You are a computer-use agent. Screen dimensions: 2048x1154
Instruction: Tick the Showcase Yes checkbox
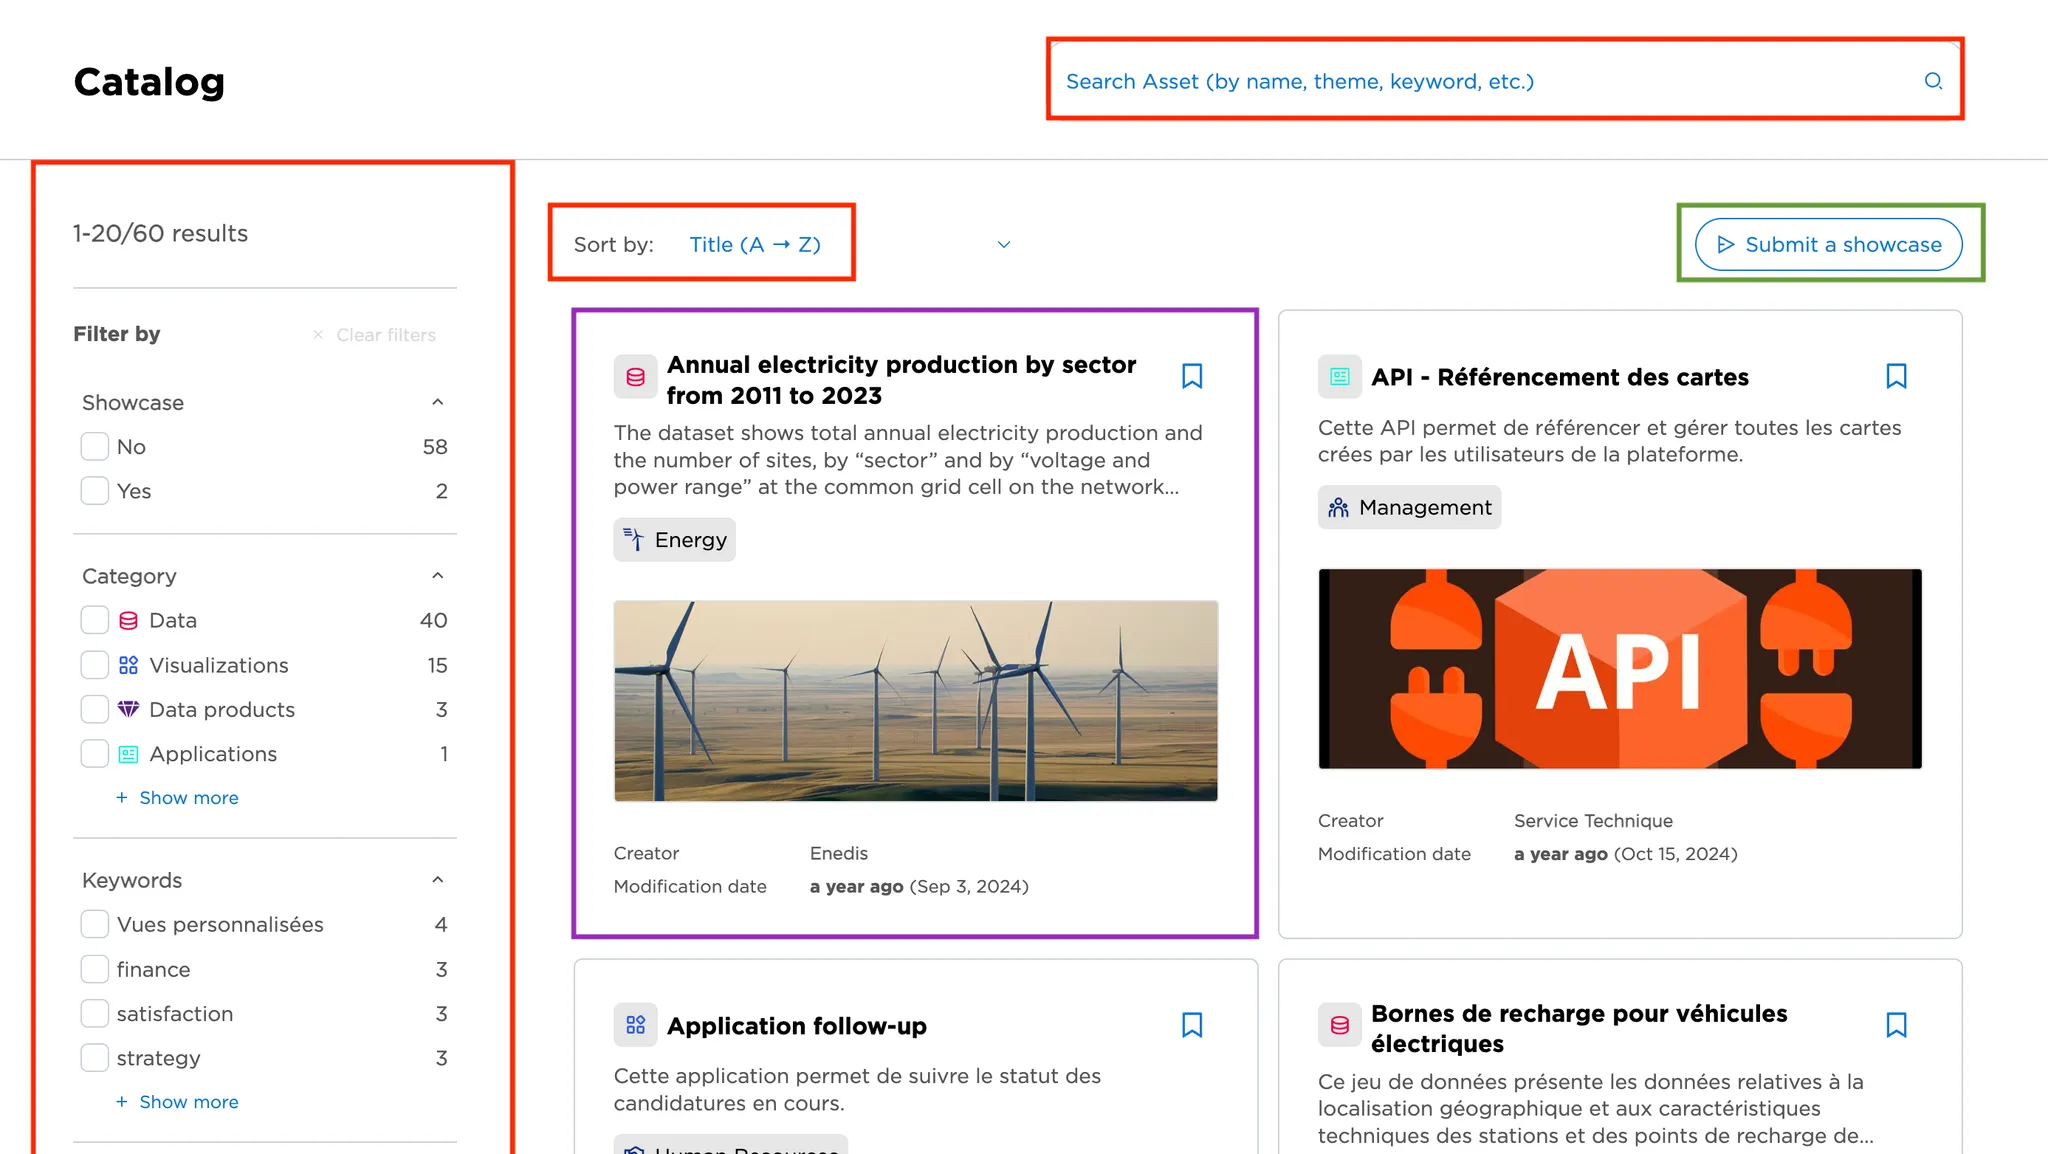click(95, 491)
